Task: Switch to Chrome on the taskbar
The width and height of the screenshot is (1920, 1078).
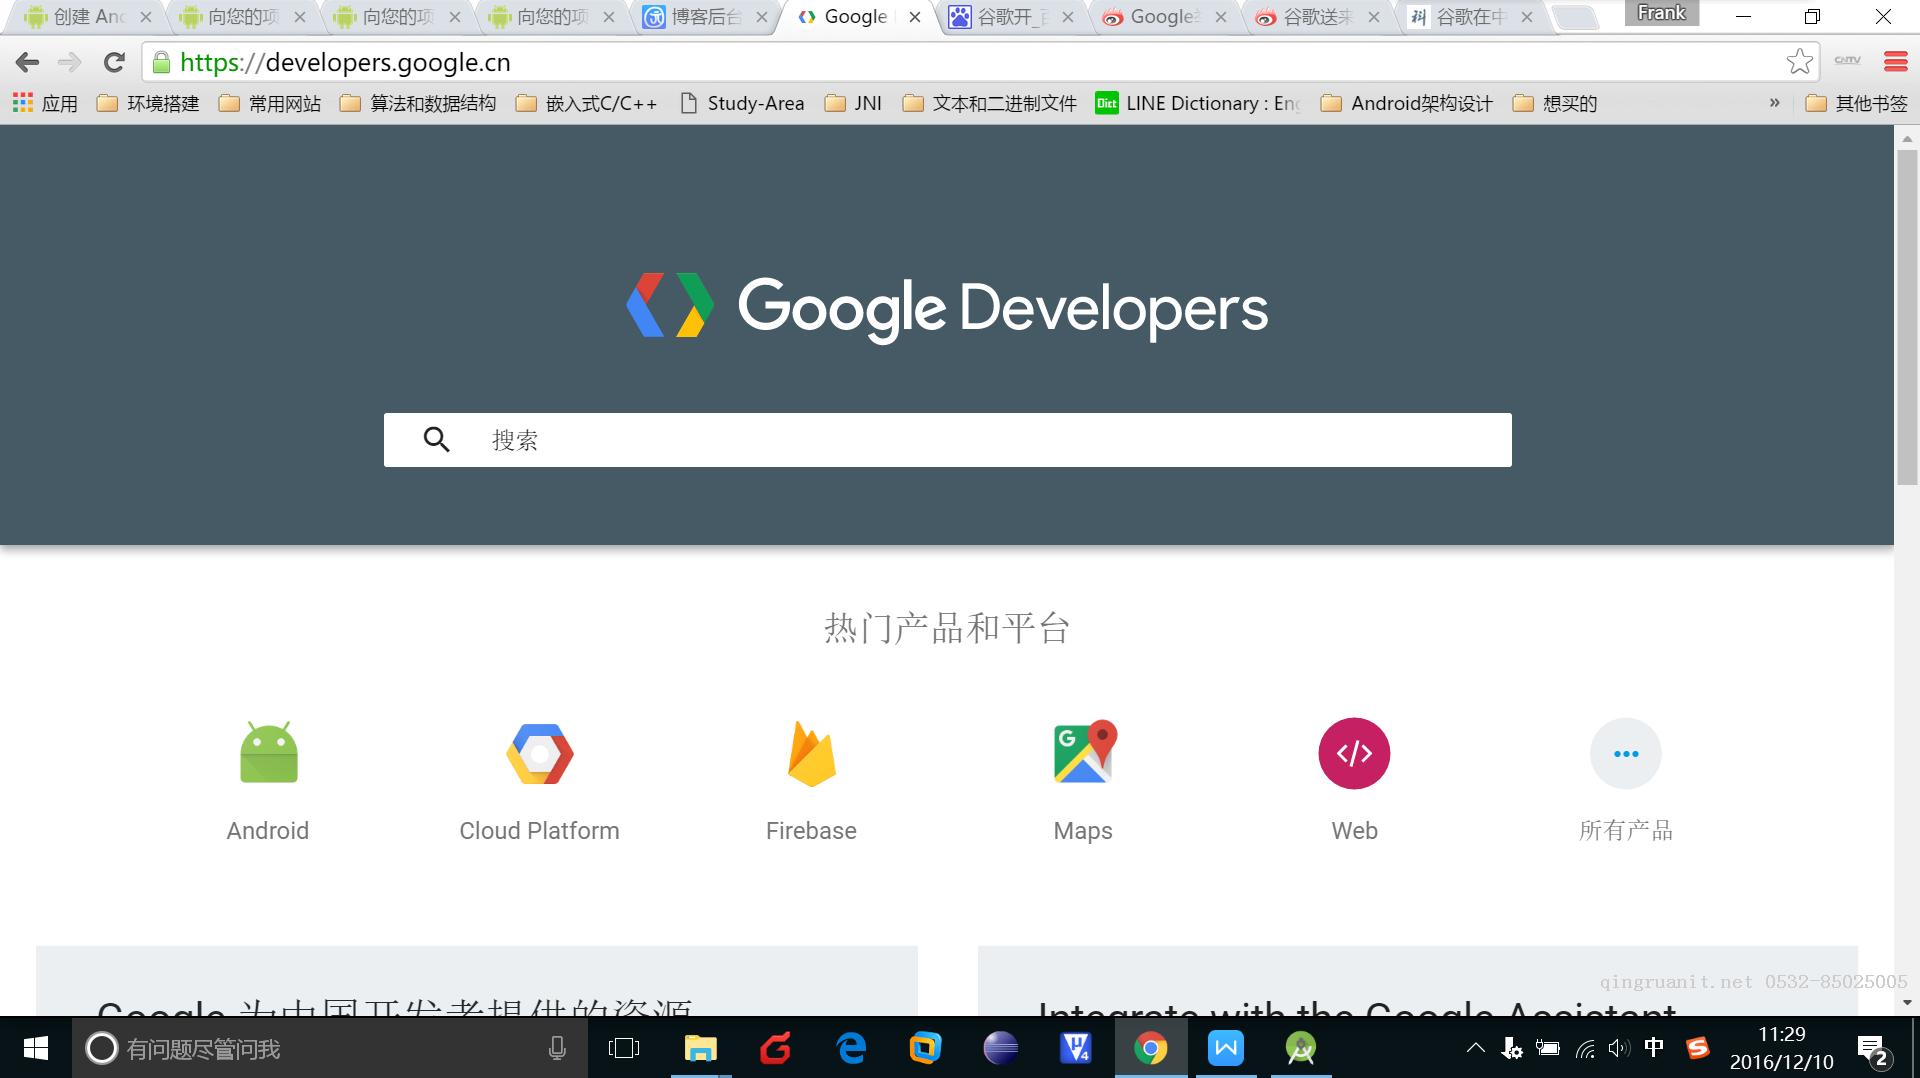Action: pos(1150,1048)
